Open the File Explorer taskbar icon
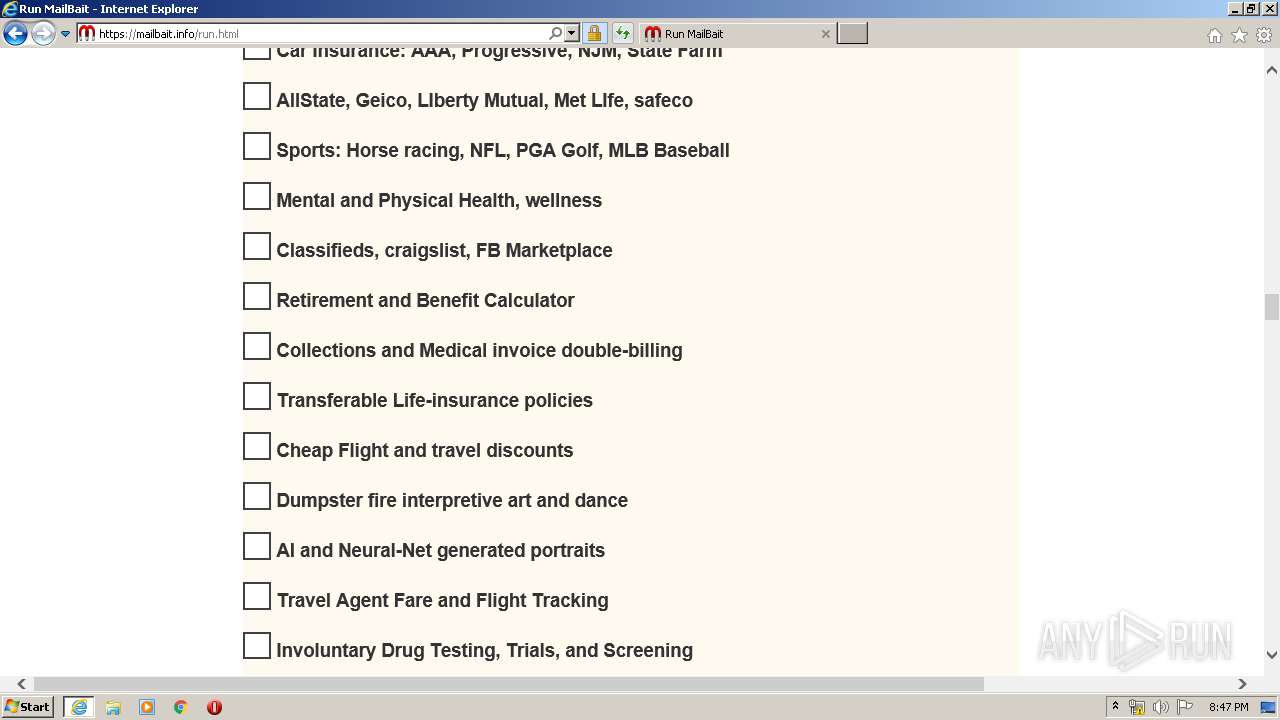This screenshot has height=720, width=1280. [x=113, y=707]
